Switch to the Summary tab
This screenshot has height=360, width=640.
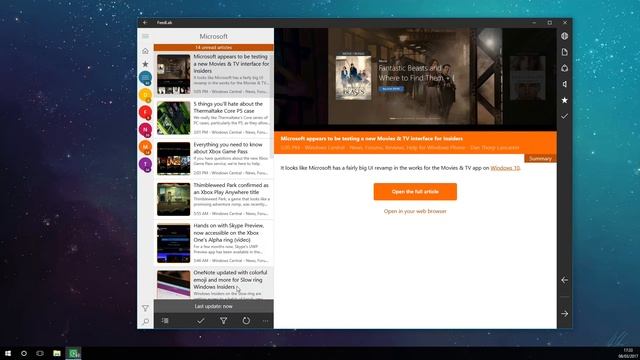tap(540, 158)
